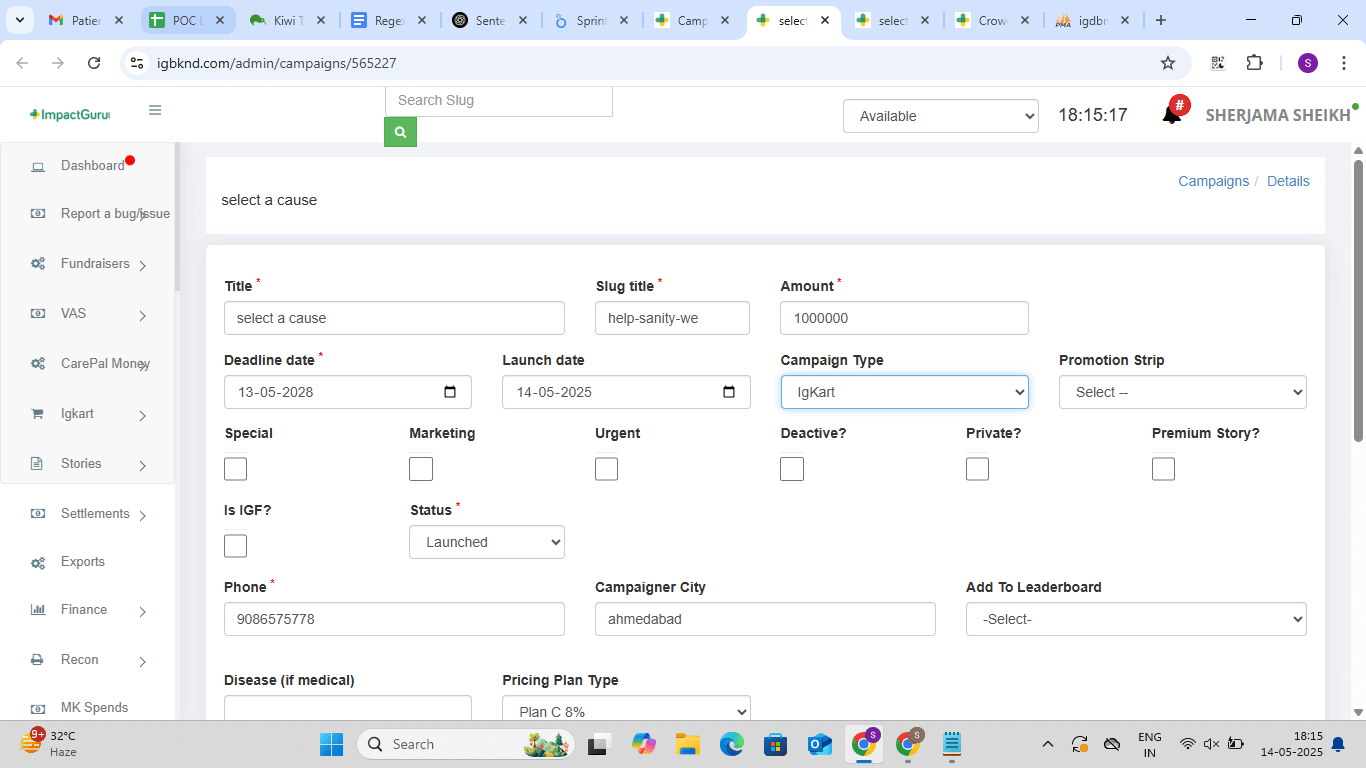Open File Explorer from the taskbar

coord(687,744)
